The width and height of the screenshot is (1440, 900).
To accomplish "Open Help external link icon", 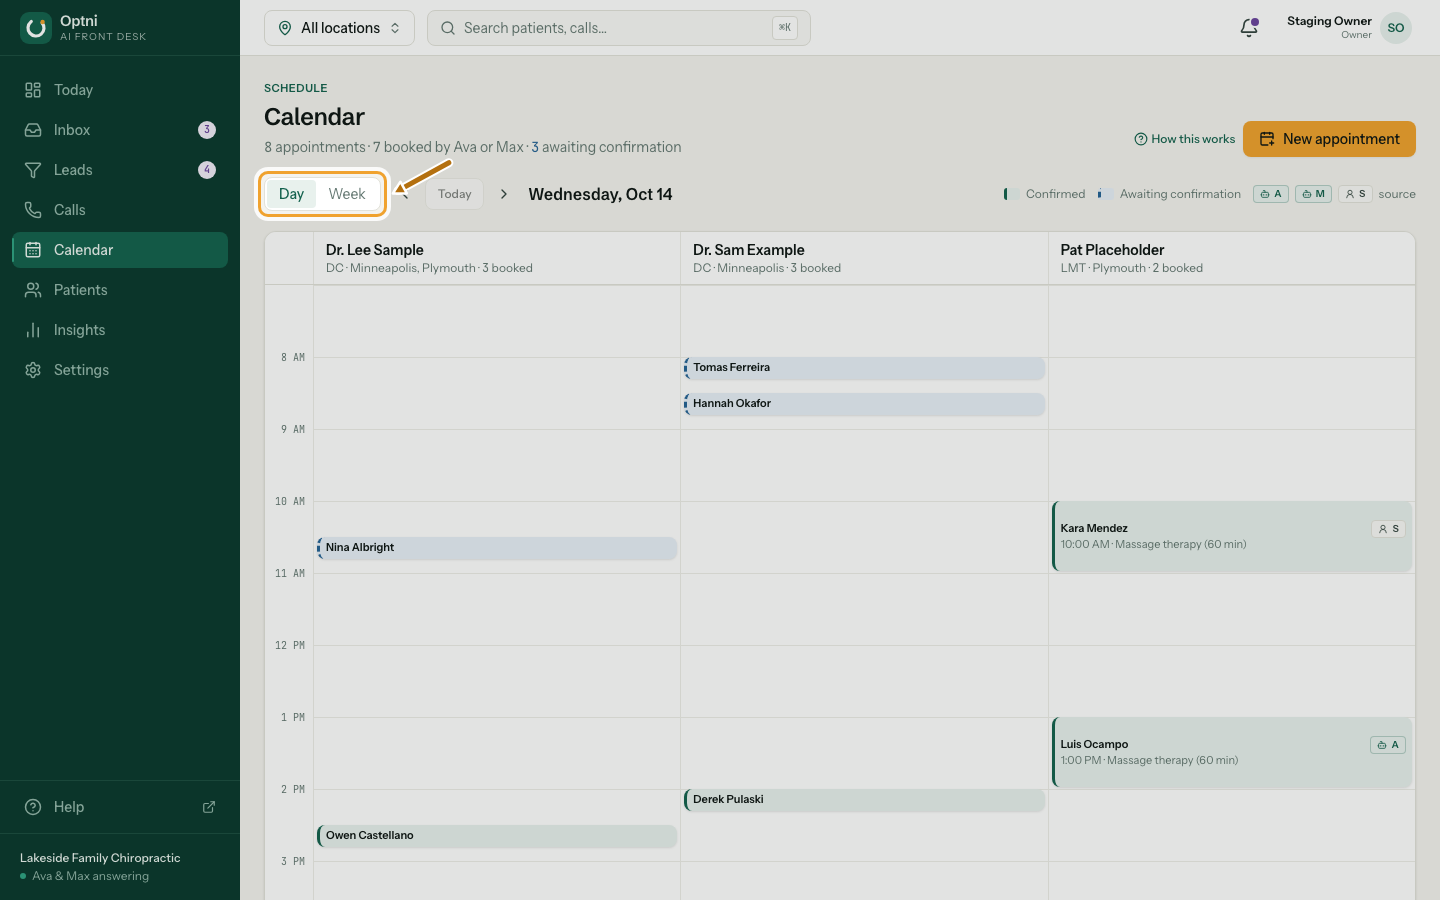I will [x=209, y=807].
